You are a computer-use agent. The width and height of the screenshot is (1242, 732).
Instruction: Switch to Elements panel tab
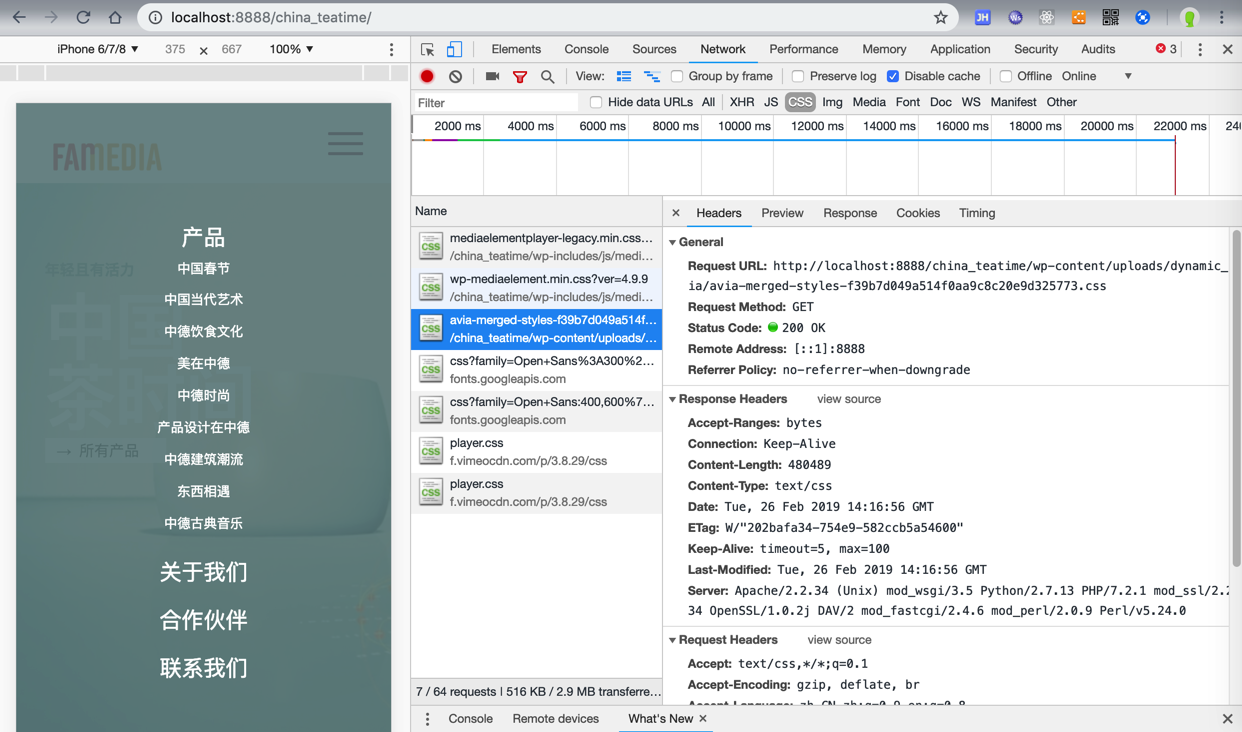pyautogui.click(x=516, y=49)
